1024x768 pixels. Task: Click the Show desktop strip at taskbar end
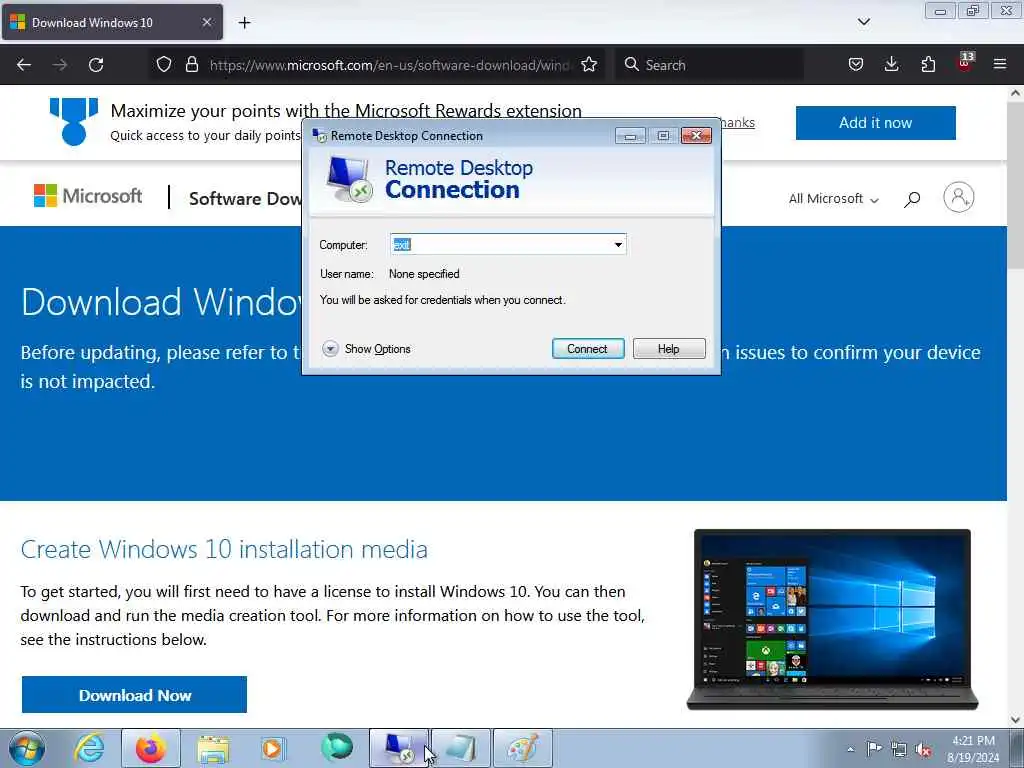(1017, 748)
